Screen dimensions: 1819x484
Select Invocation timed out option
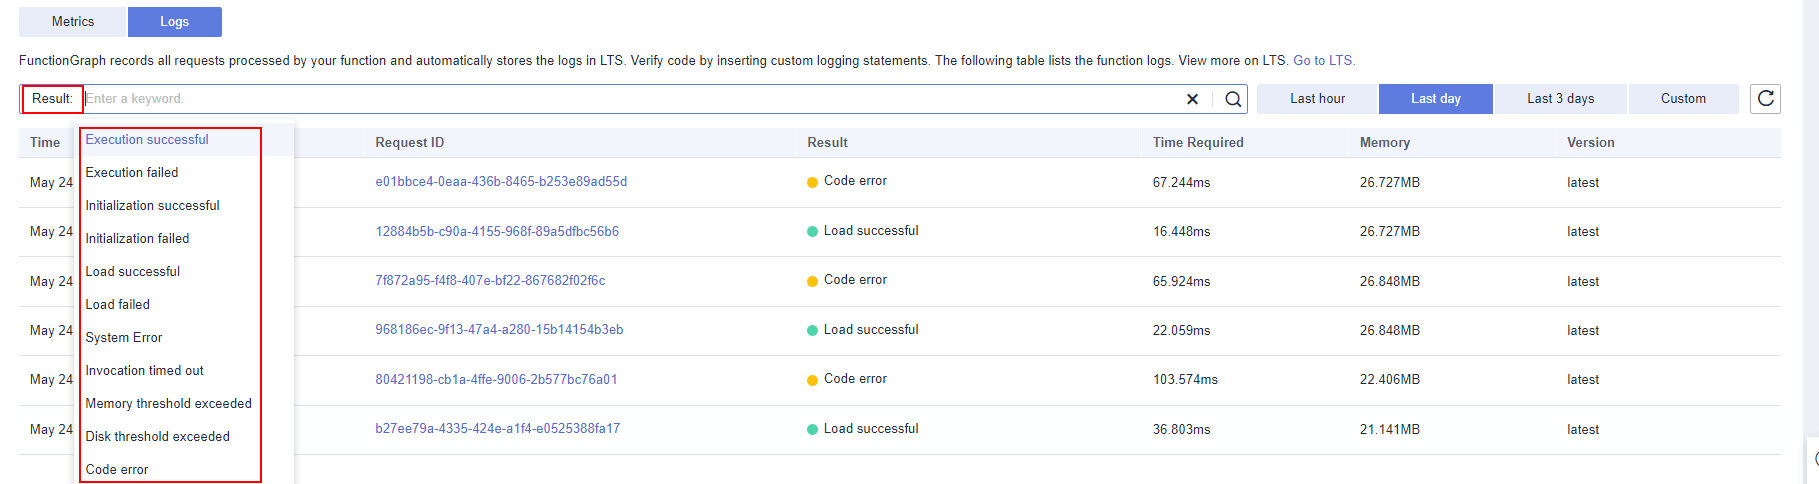click(x=144, y=371)
